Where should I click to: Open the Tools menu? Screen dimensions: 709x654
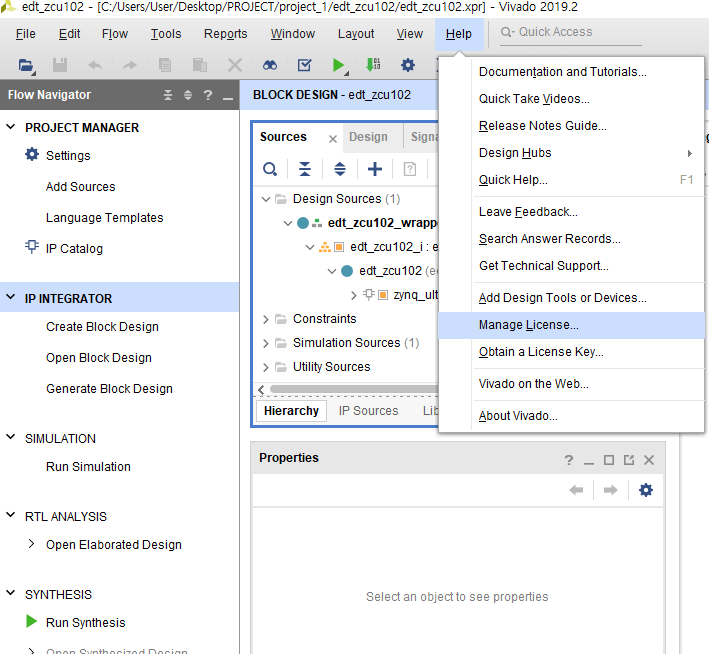pos(165,34)
